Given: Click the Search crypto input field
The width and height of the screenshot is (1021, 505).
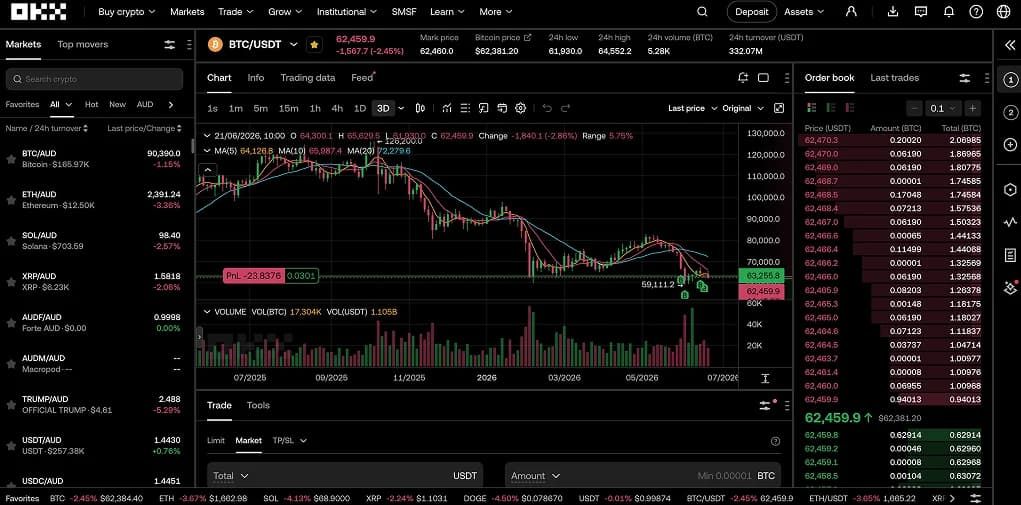Looking at the screenshot, I should (94, 79).
